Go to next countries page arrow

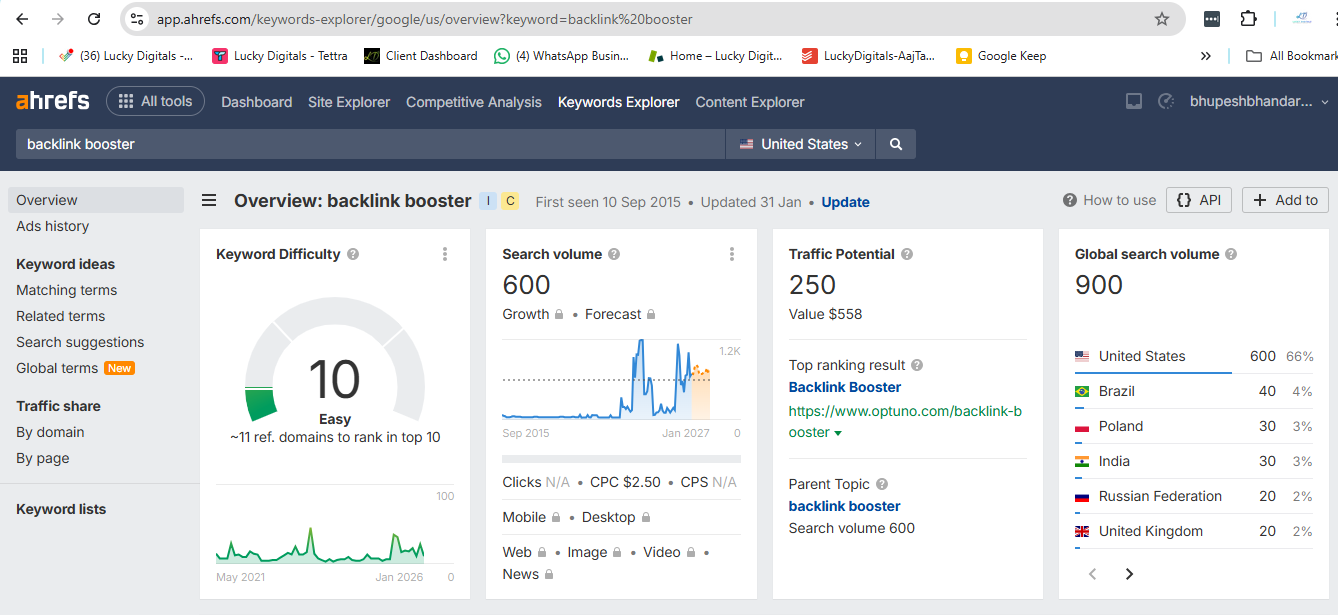[x=1129, y=574]
